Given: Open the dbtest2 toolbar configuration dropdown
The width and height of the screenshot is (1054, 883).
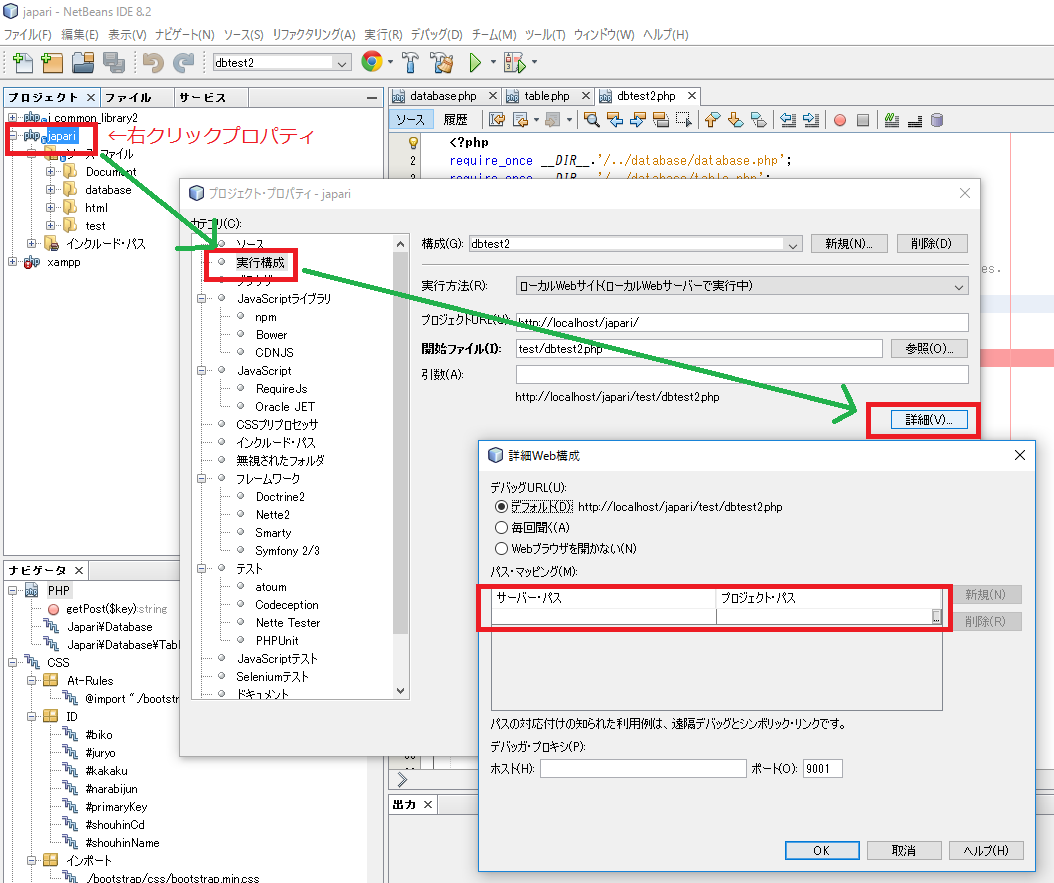Looking at the screenshot, I should click(341, 63).
